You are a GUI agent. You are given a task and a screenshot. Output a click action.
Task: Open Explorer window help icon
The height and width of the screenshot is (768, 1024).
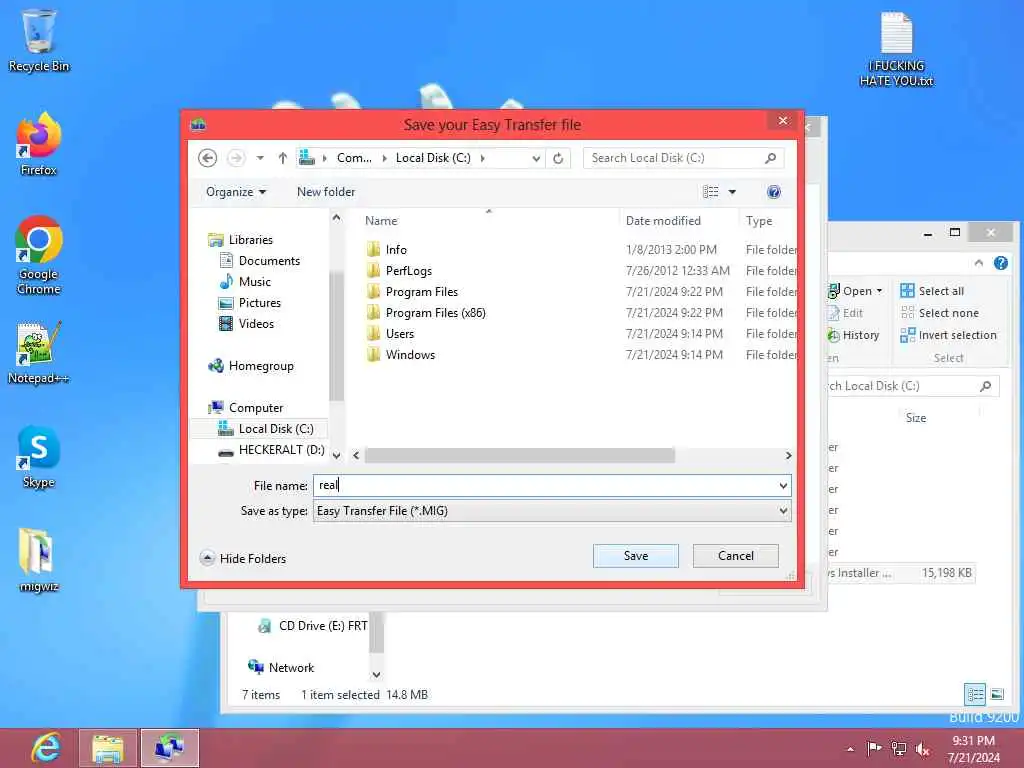point(1000,263)
